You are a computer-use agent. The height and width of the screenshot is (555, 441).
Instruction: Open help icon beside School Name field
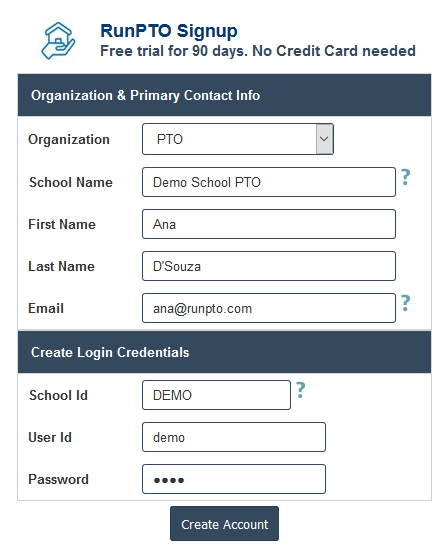coord(406,177)
